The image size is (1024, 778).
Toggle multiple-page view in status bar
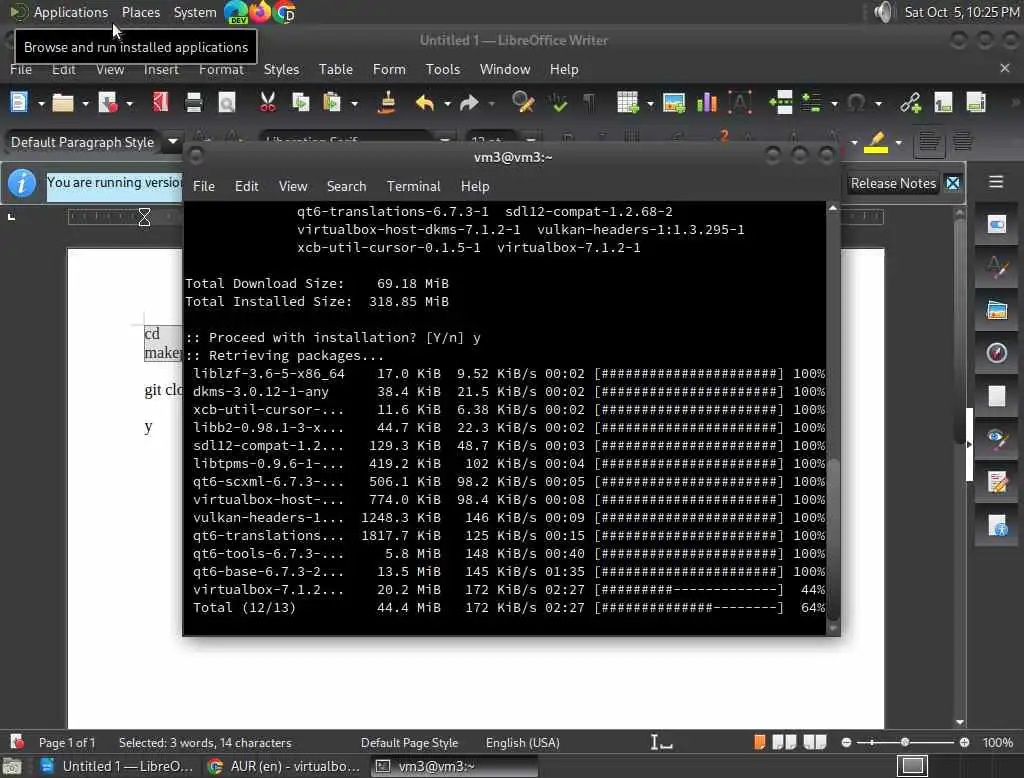(784, 742)
